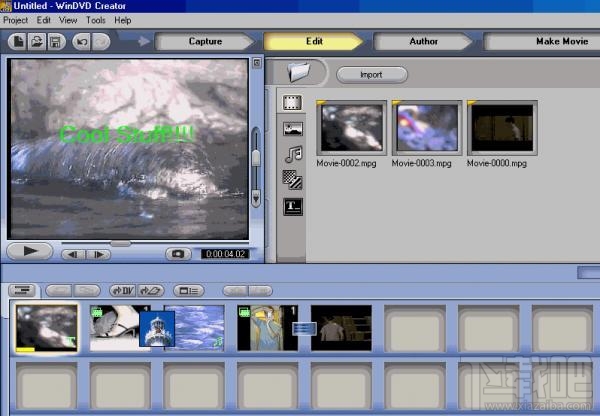Click the DV export arrow button
The width and height of the screenshot is (600, 416).
(x=123, y=291)
